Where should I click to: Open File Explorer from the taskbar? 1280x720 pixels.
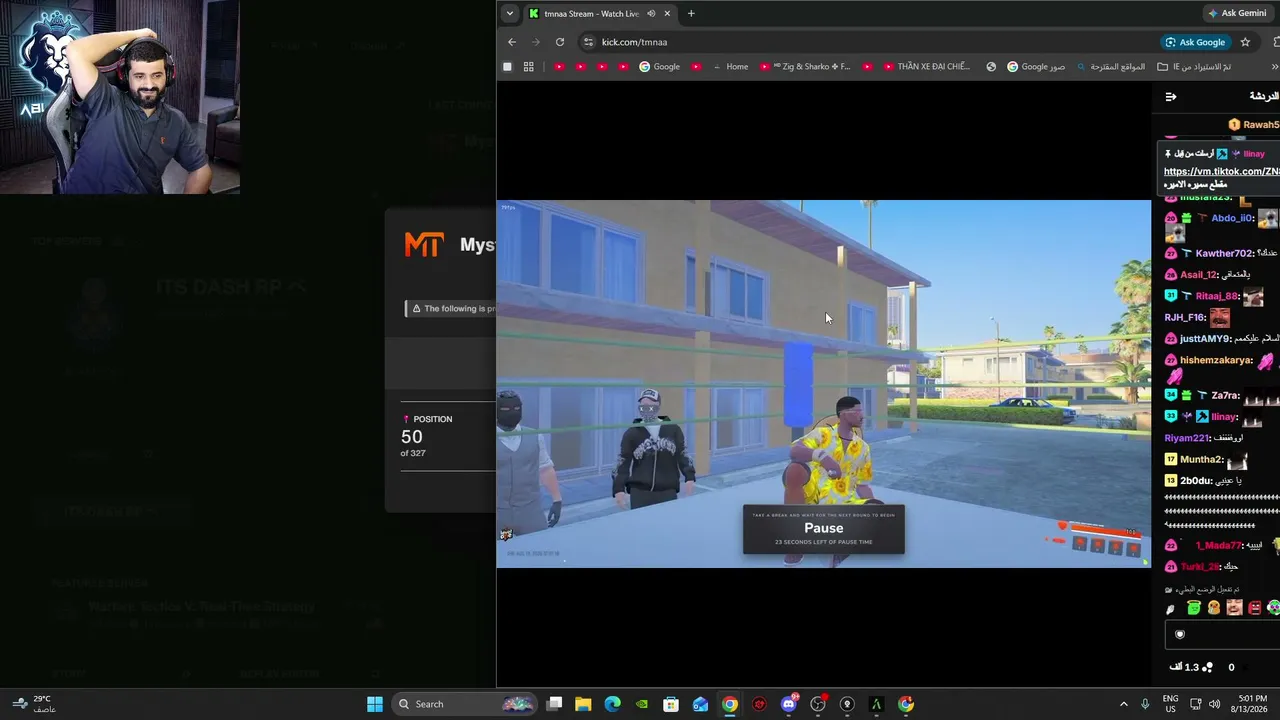coord(583,704)
